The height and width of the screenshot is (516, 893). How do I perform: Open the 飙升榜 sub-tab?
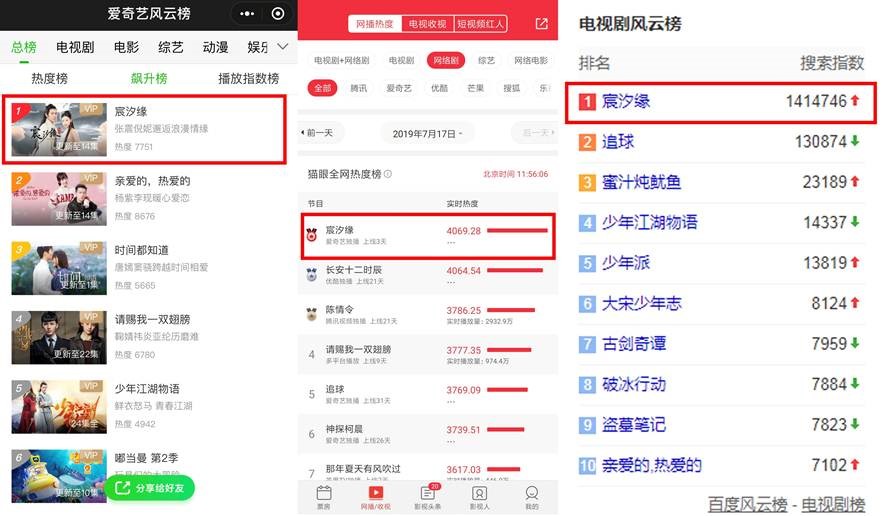click(x=149, y=79)
